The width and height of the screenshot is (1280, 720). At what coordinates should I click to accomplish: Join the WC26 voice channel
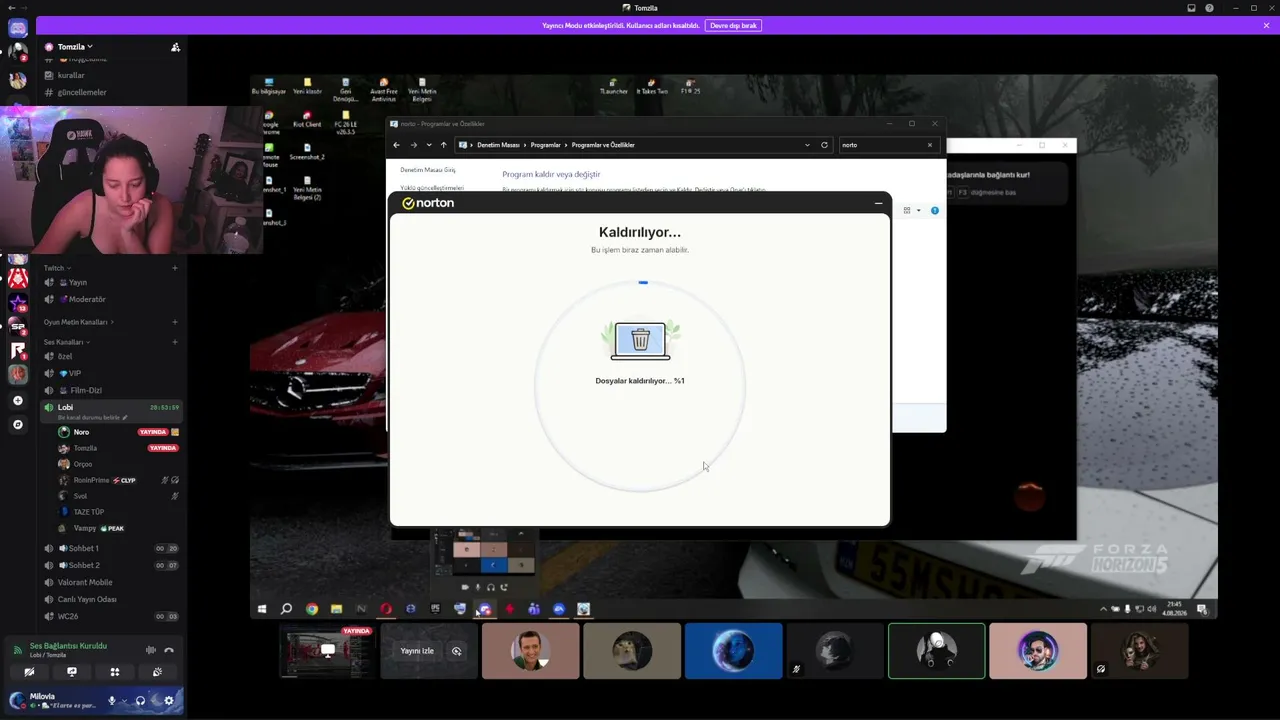pyautogui.click(x=110, y=616)
